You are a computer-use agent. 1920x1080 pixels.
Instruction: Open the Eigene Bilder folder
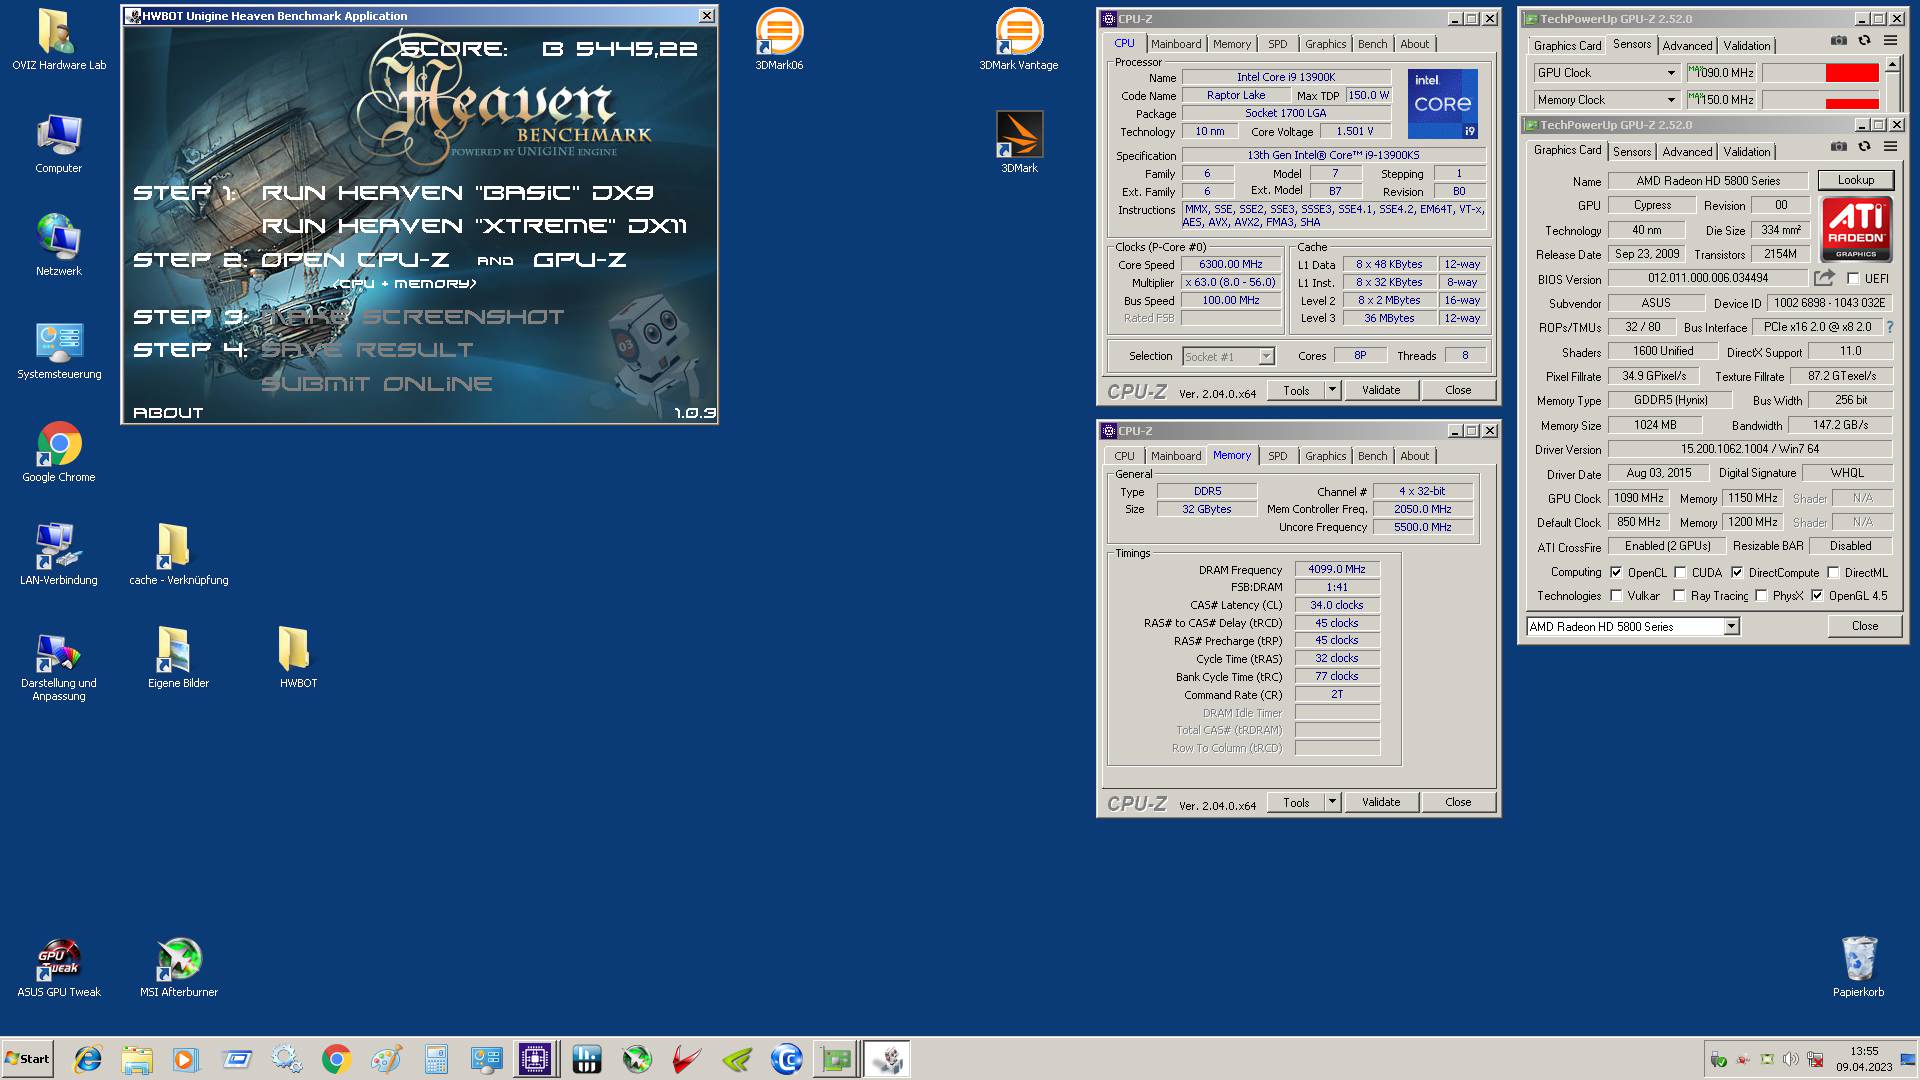179,658
